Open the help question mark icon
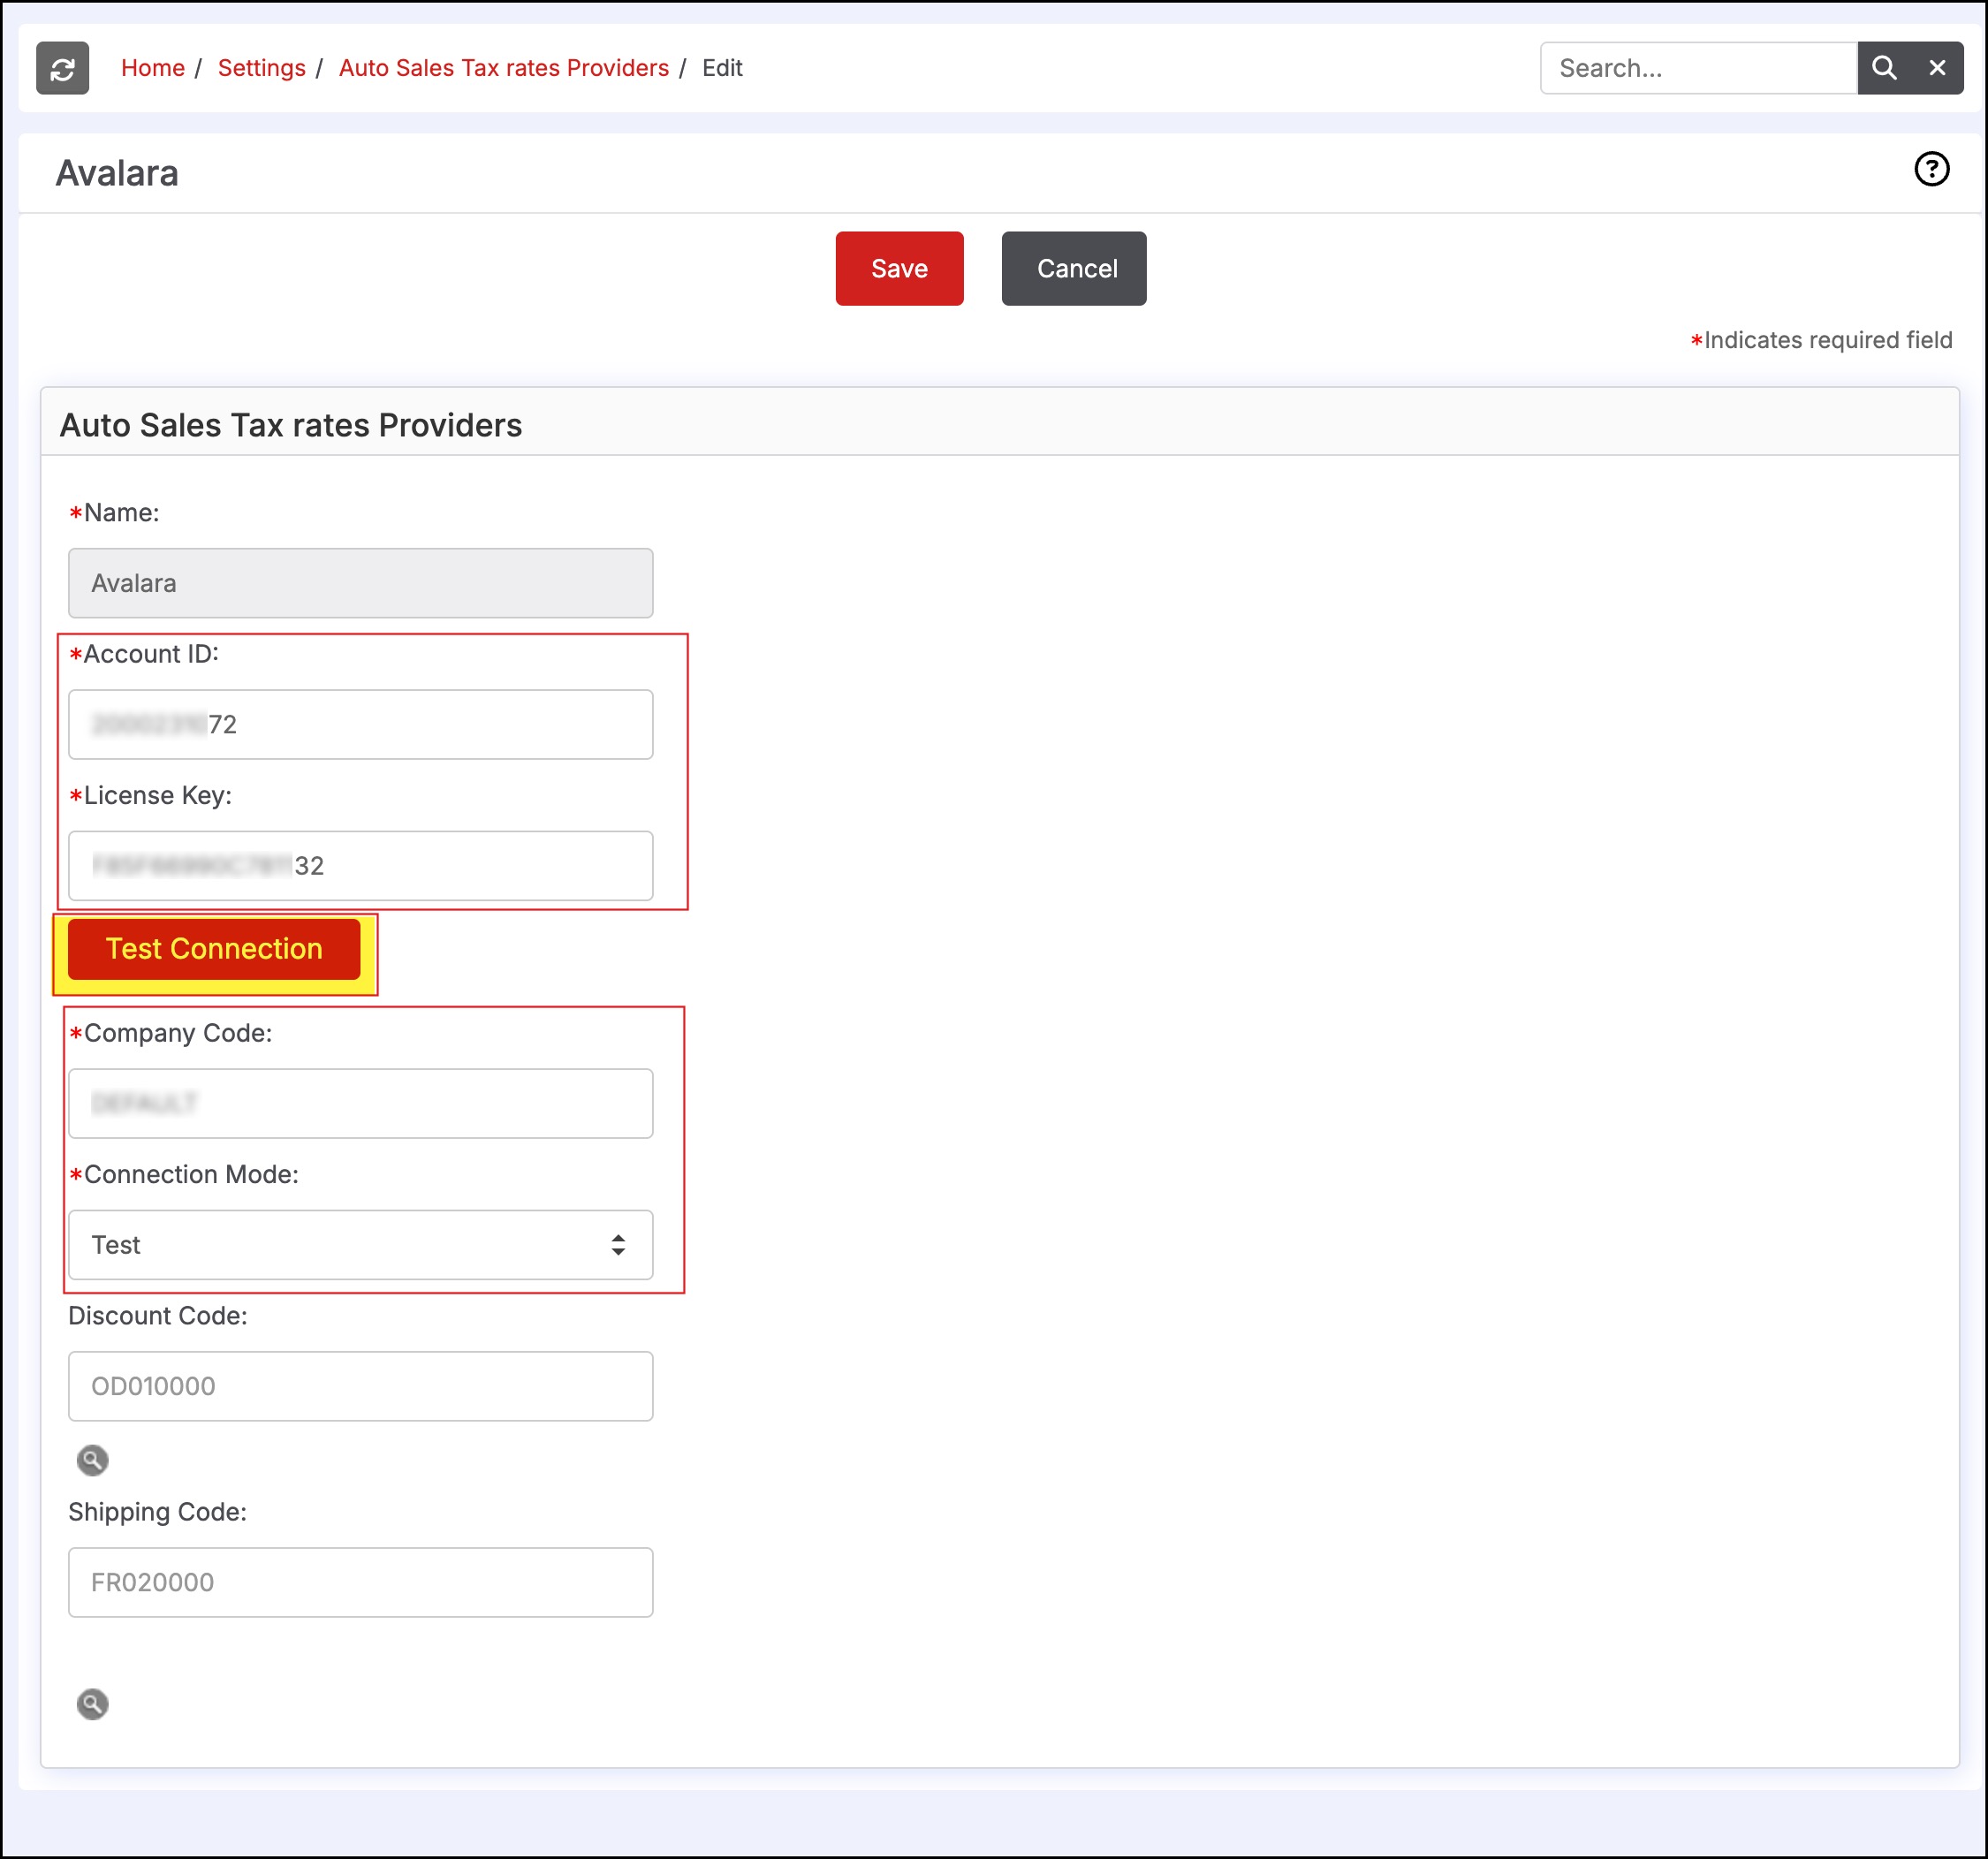This screenshot has width=1988, height=1859. tap(1931, 169)
